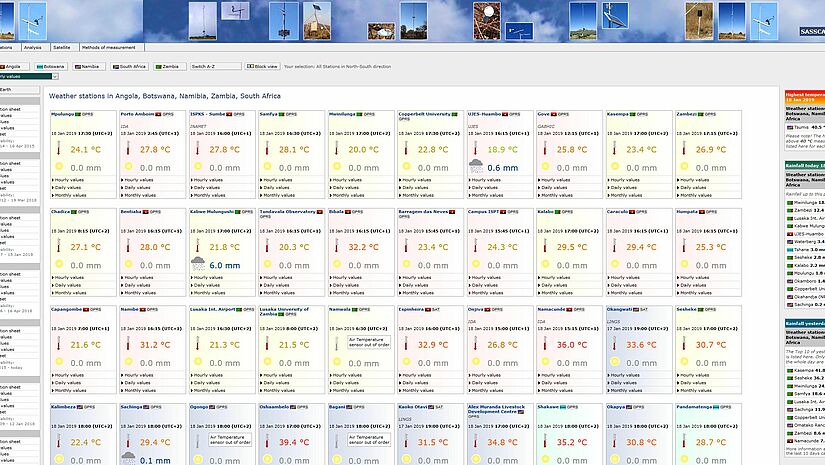Click the thermometer icon in the Zambezi card
The image size is (825, 465).
click(x=683, y=149)
